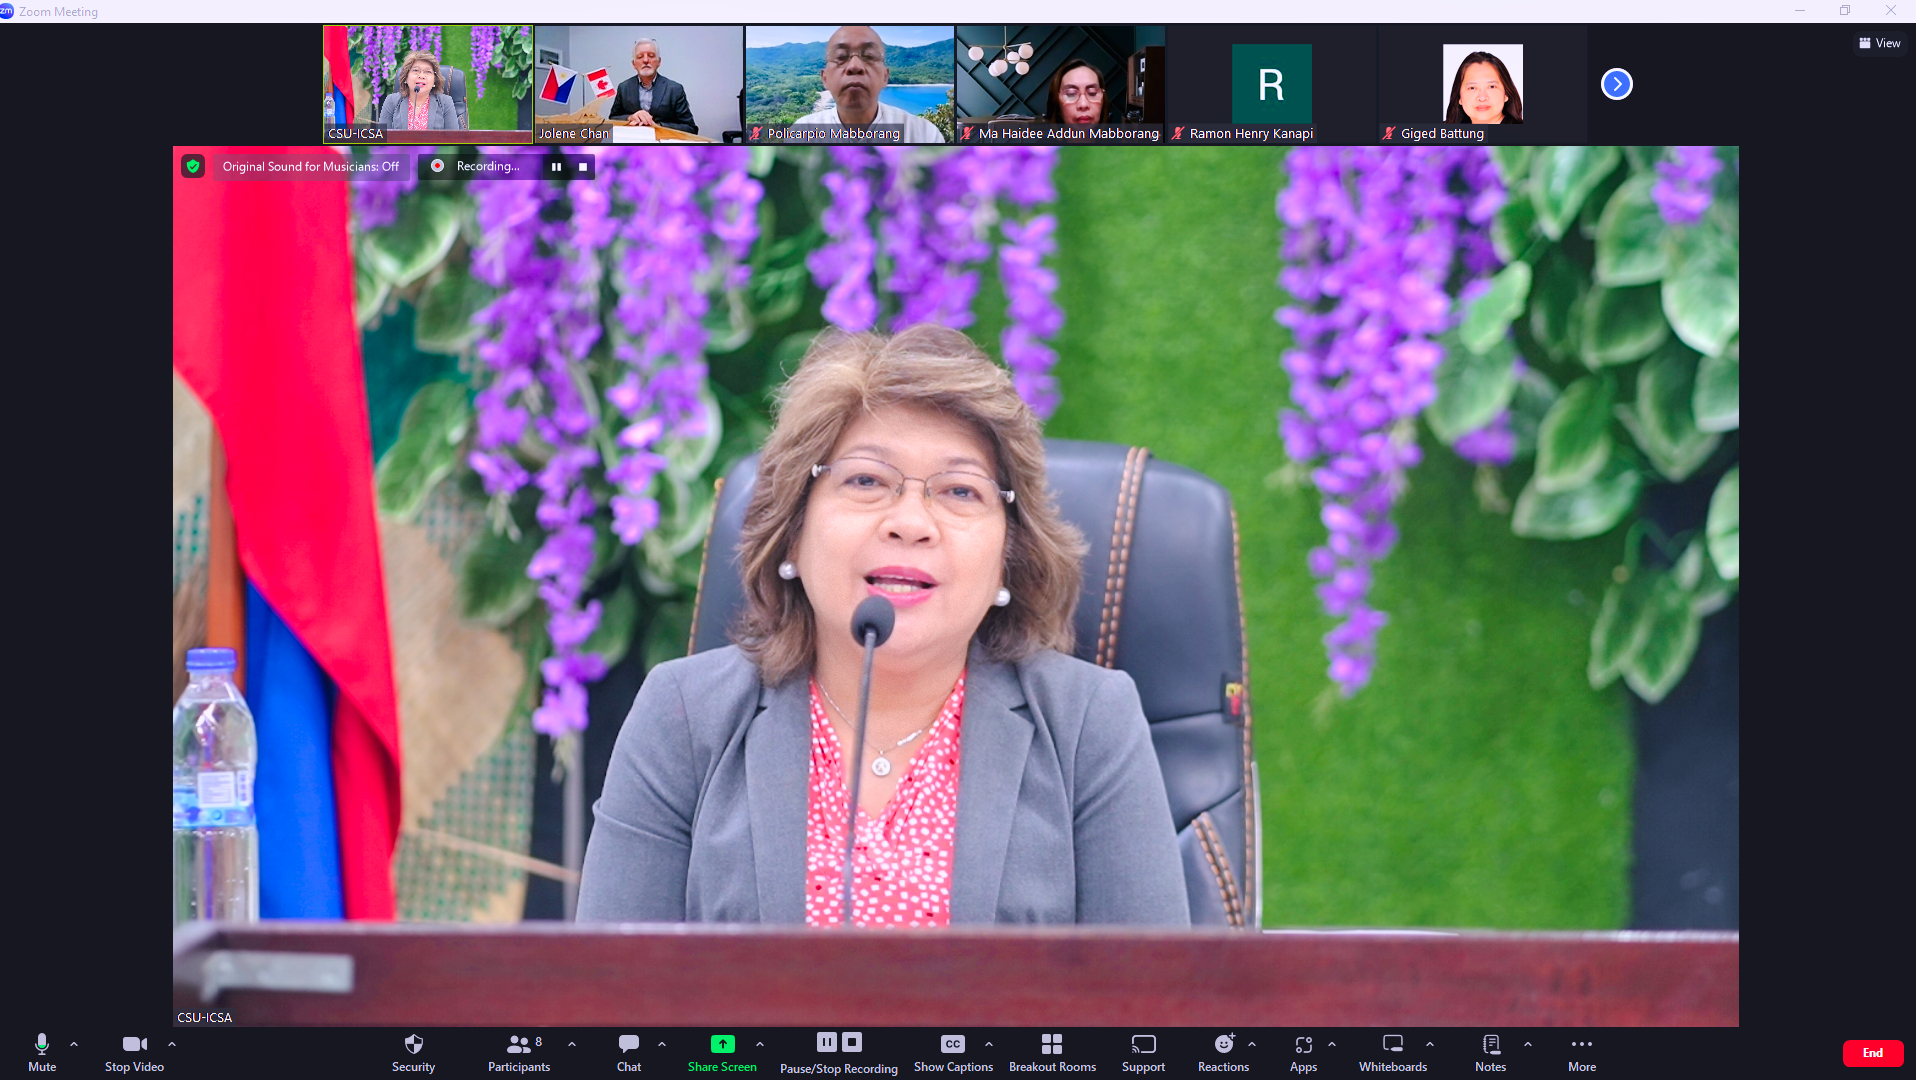
Task: Expand the arrow next to Share Screen
Action: [x=760, y=1044]
